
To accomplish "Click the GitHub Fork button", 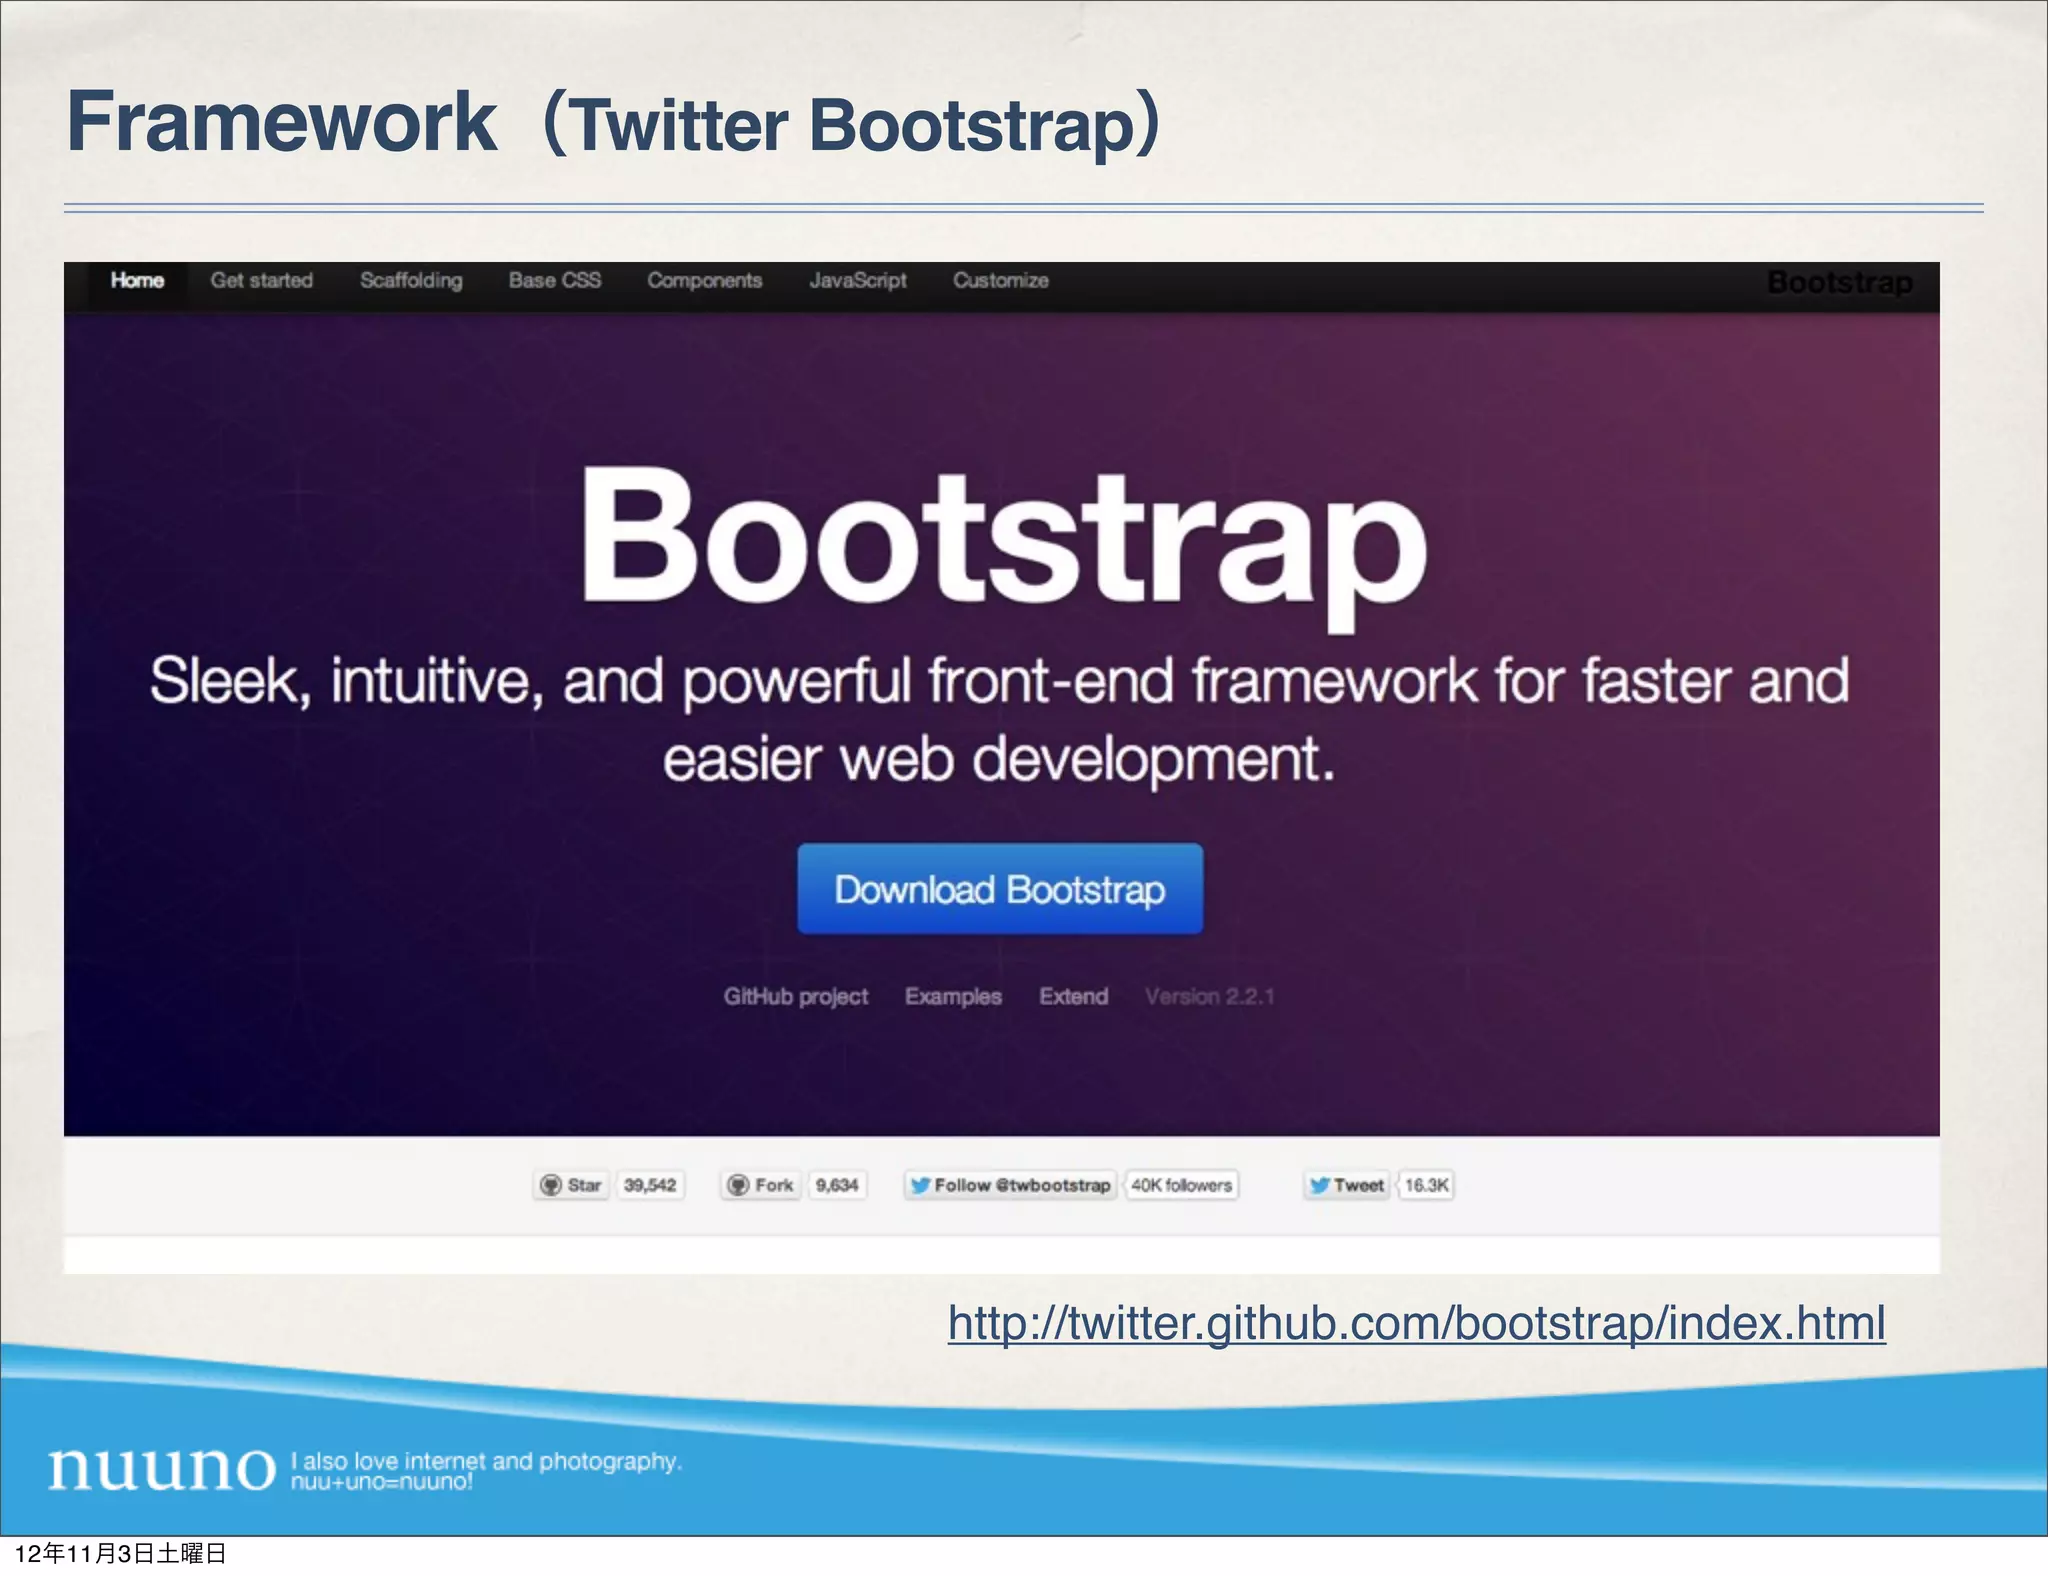I will (x=760, y=1185).
